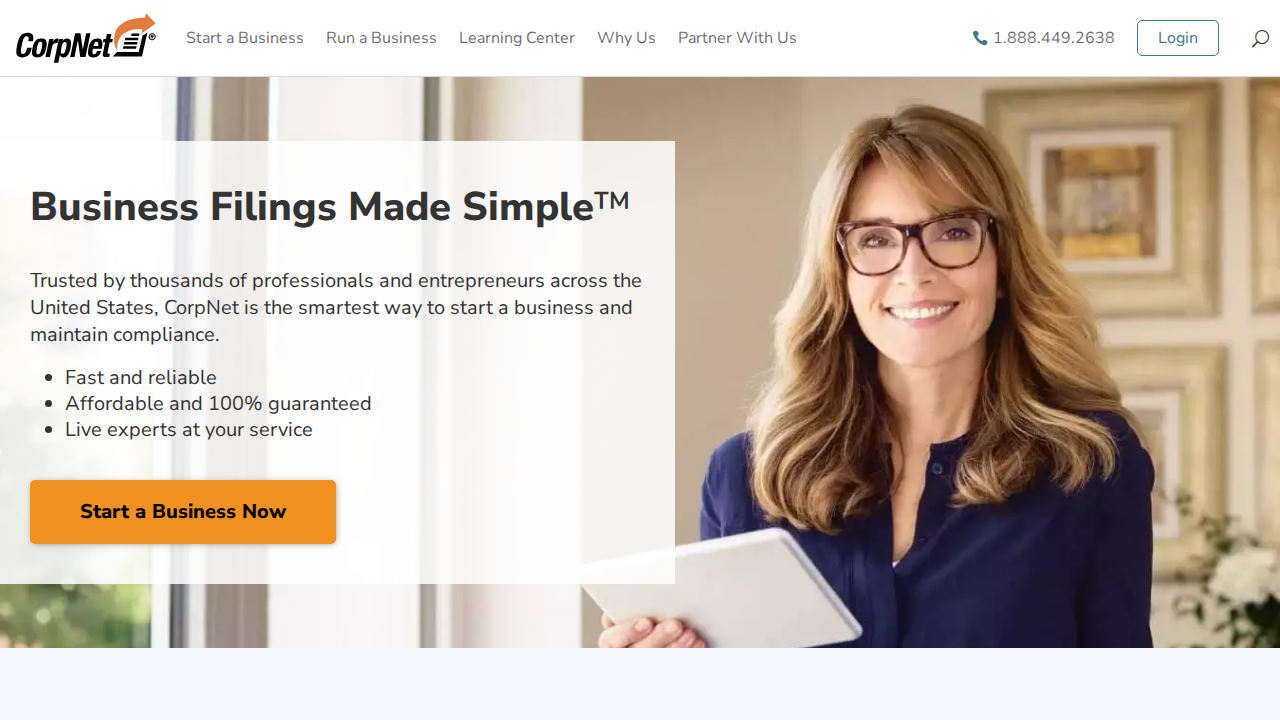This screenshot has height=720, width=1280.
Task: Click the Trusted by thousands paragraph text
Action: pyautogui.click(x=336, y=307)
